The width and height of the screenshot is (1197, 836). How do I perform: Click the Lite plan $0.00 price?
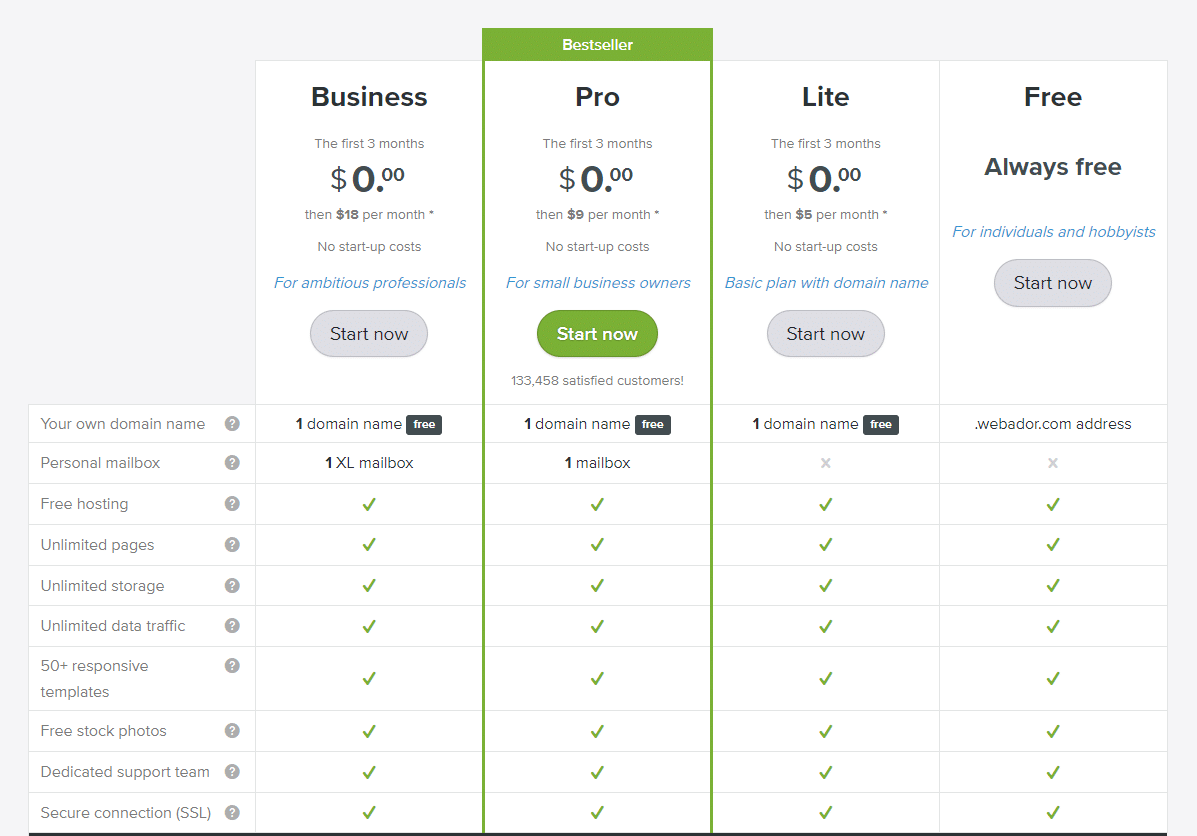[824, 179]
